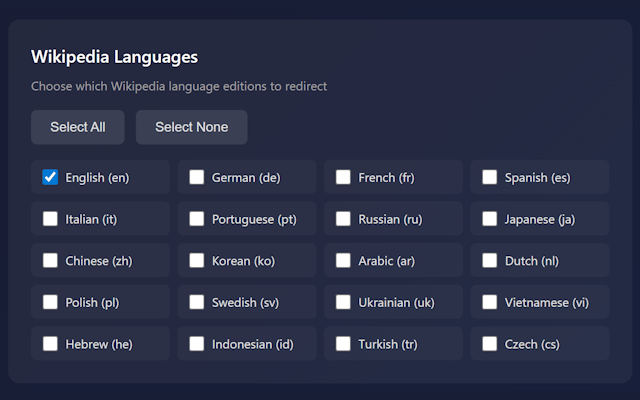The height and width of the screenshot is (400, 640).
Task: Enable Portuguese (pt) redirect checkbox
Action: click(x=197, y=219)
